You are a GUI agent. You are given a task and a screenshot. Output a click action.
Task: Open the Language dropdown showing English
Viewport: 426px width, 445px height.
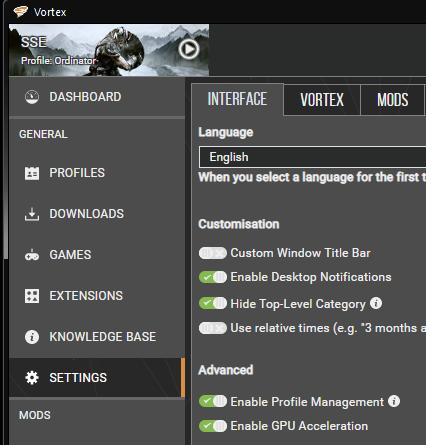coord(312,157)
